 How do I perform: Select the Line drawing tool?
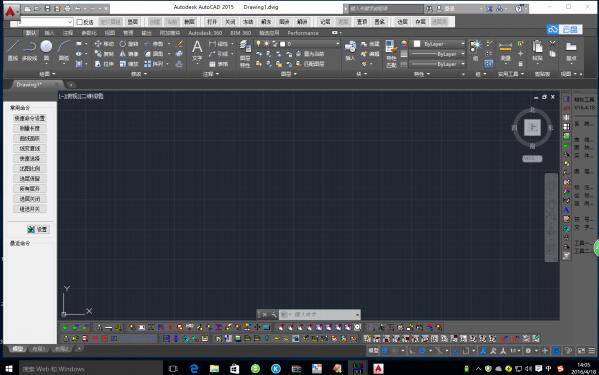tap(13, 50)
